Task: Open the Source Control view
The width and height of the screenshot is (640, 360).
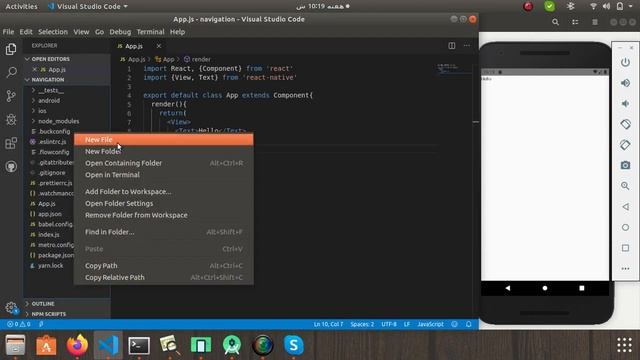Action: pos(11,96)
